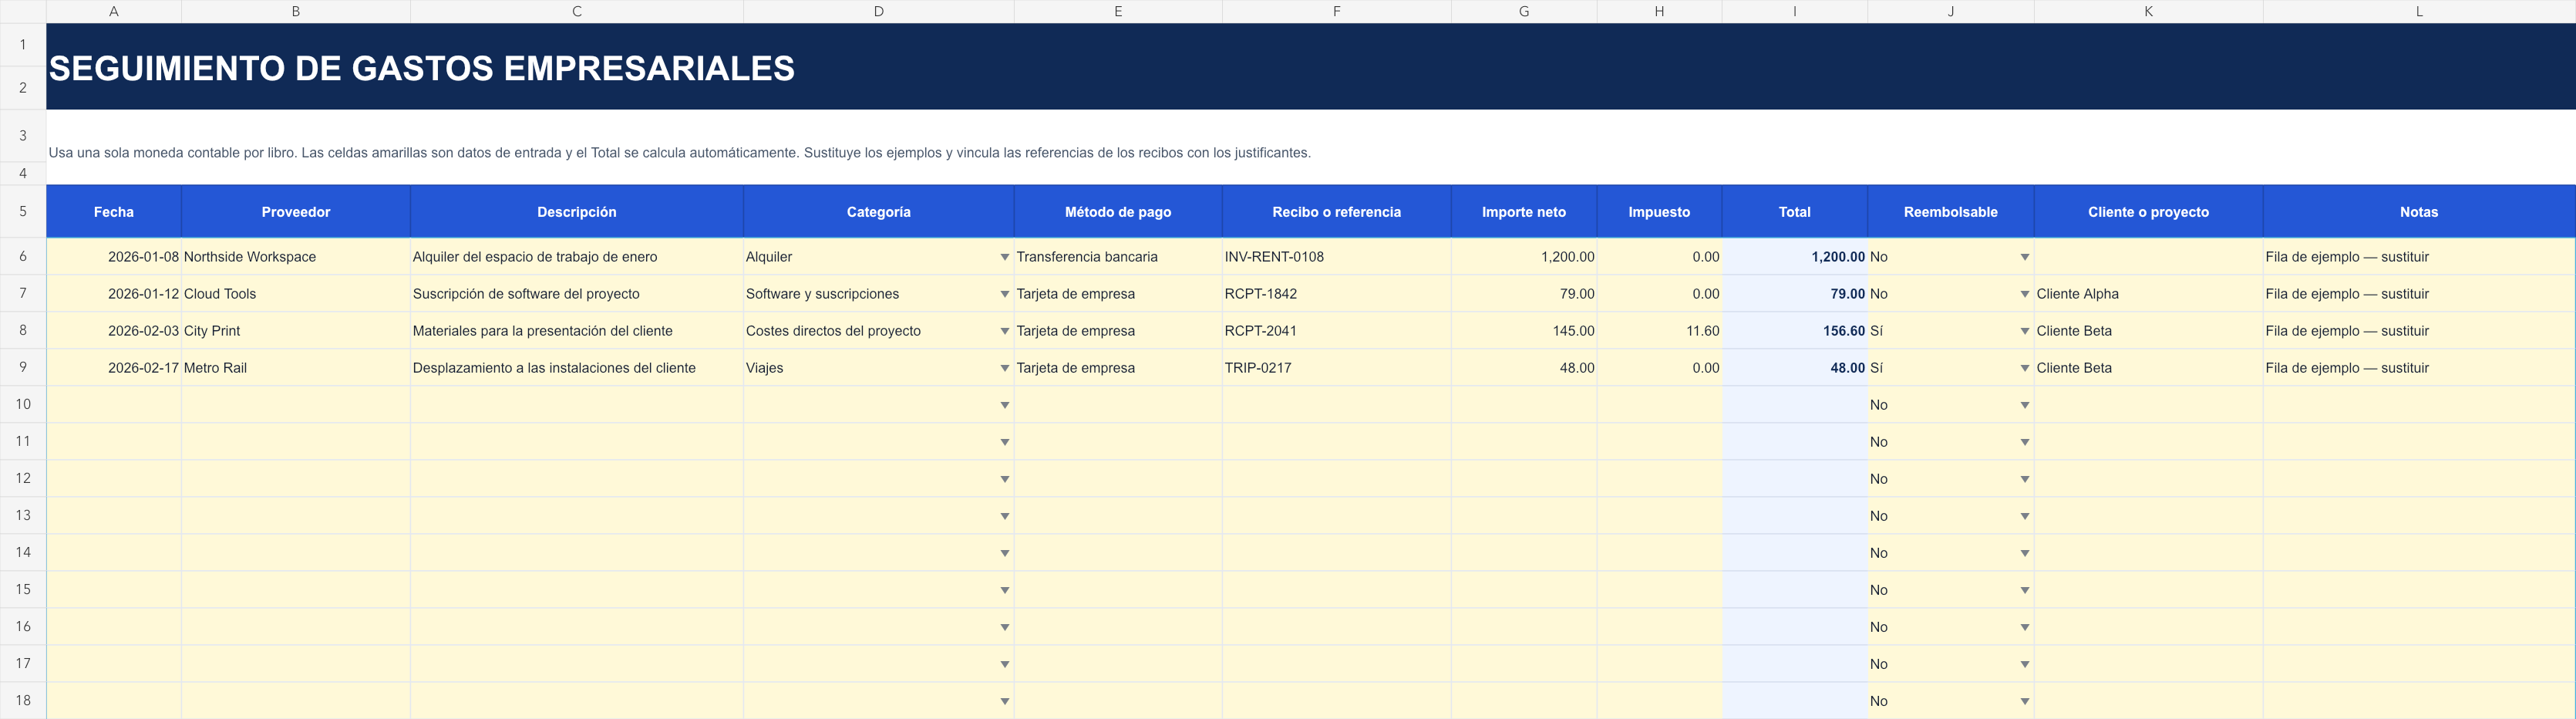
Task: Open Categoría dropdown arrow for Software y suscripciones
Action: click(1004, 294)
